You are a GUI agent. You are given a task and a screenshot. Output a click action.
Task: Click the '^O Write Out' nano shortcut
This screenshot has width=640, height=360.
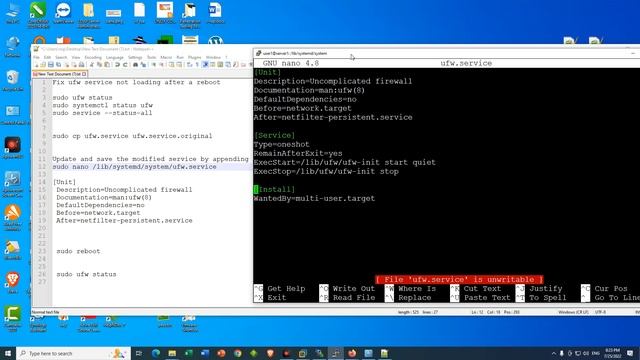(347, 289)
